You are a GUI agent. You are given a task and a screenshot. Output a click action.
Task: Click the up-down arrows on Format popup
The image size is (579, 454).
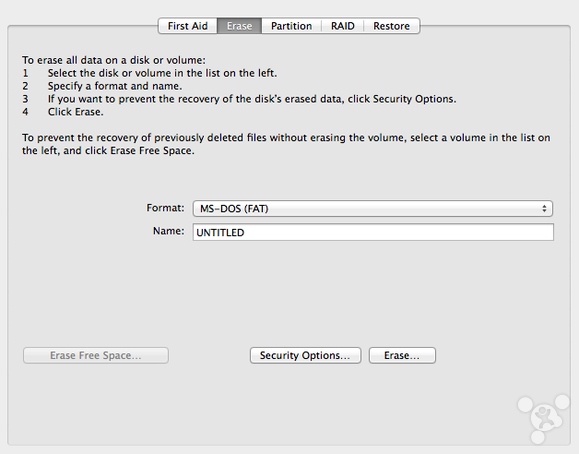(x=544, y=209)
